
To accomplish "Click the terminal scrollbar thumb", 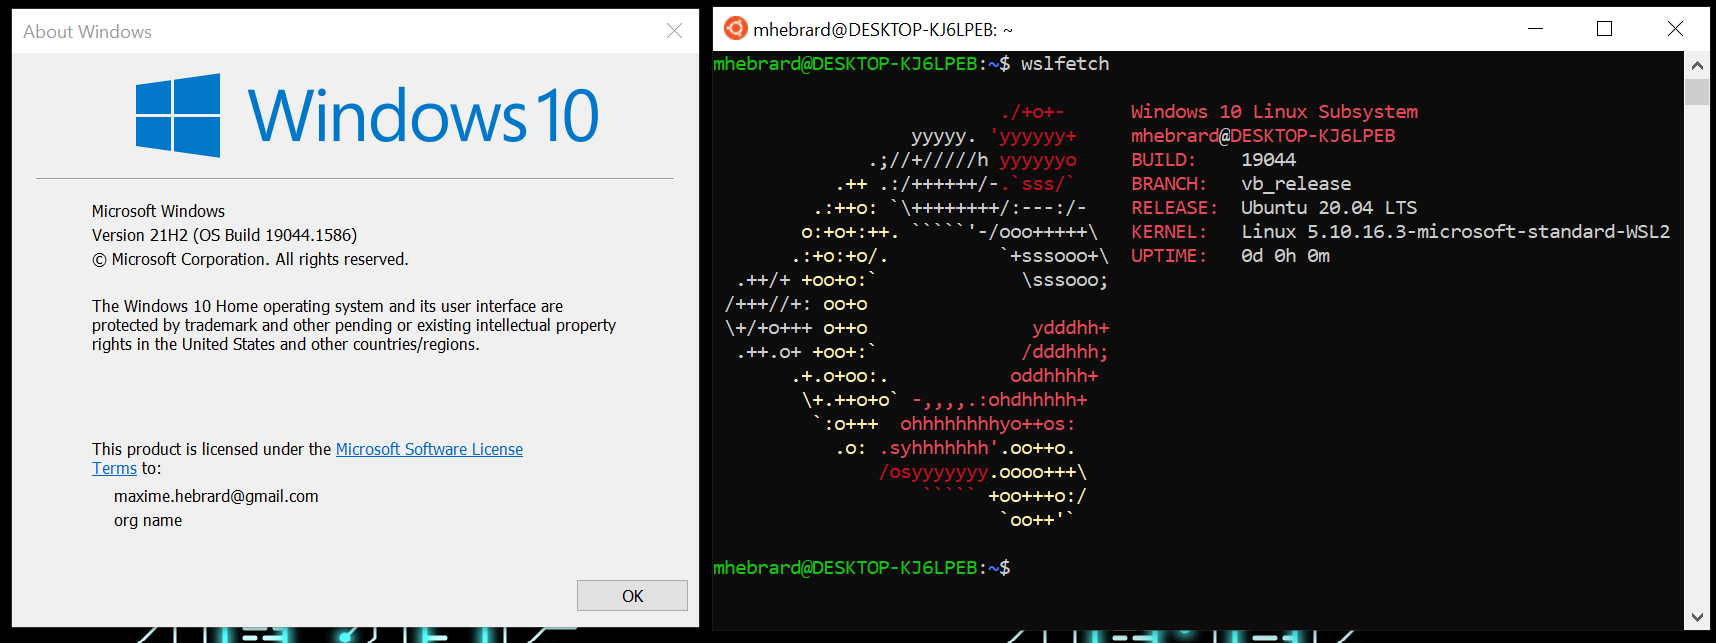I will click(x=1697, y=92).
